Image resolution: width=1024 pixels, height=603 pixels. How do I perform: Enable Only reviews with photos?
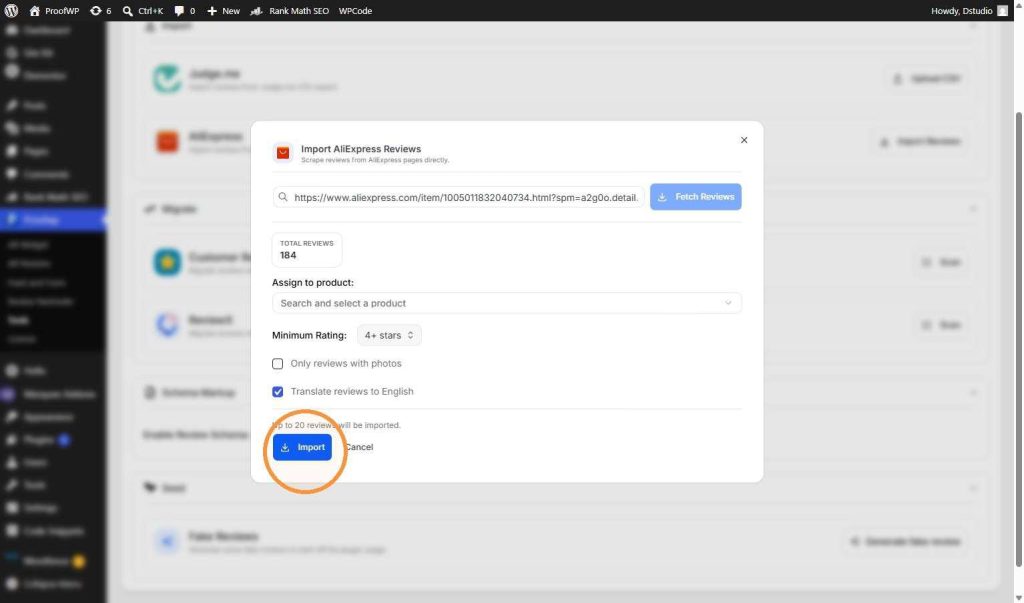click(278, 363)
